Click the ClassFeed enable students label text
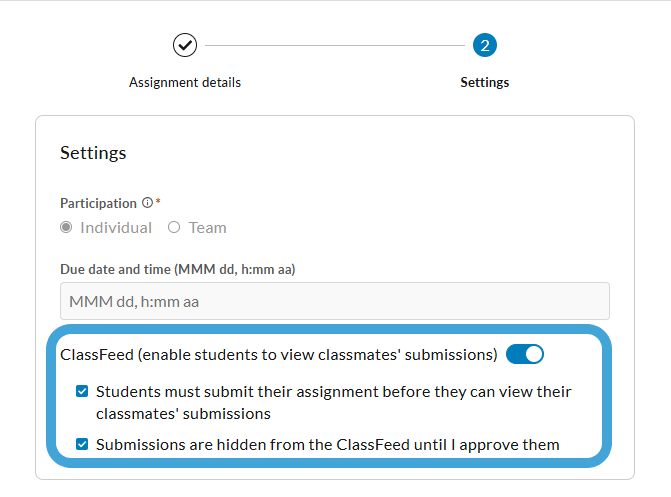Viewport: 671px width, 497px height. coord(279,355)
